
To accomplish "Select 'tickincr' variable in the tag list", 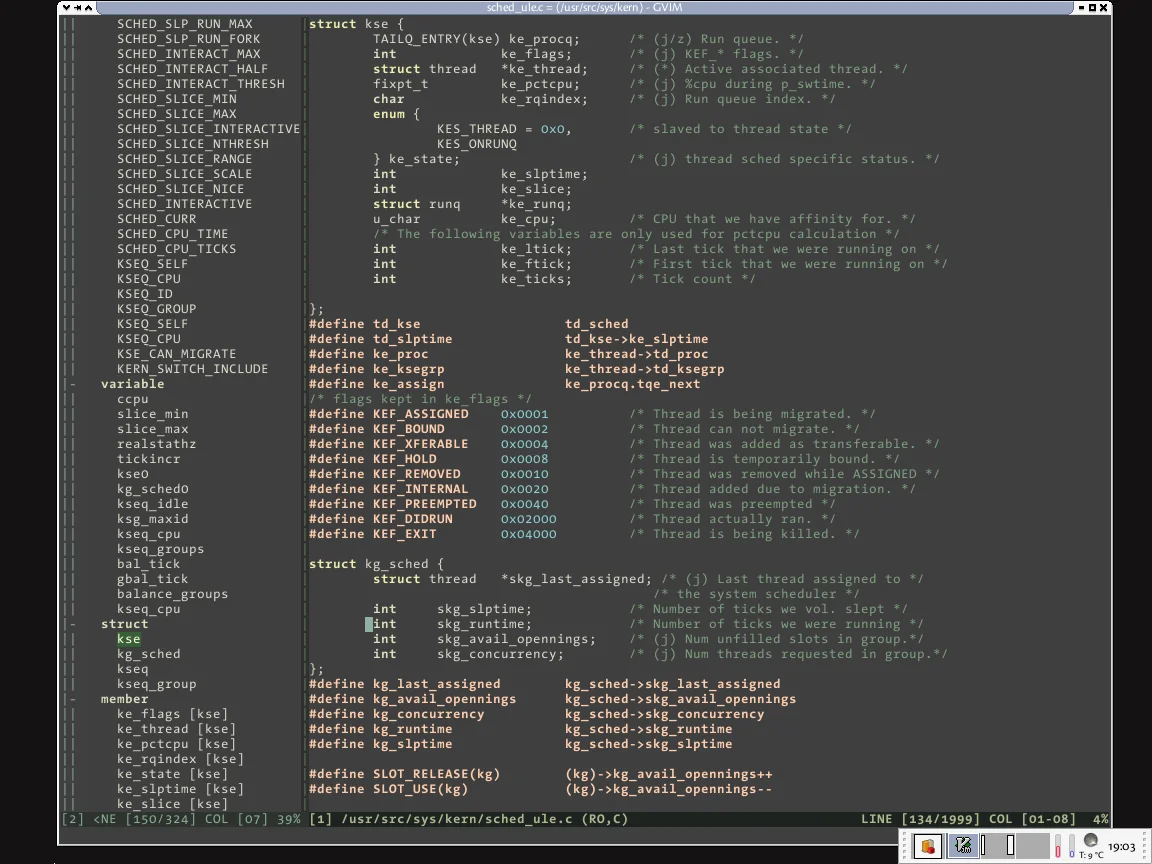I will point(148,459).
